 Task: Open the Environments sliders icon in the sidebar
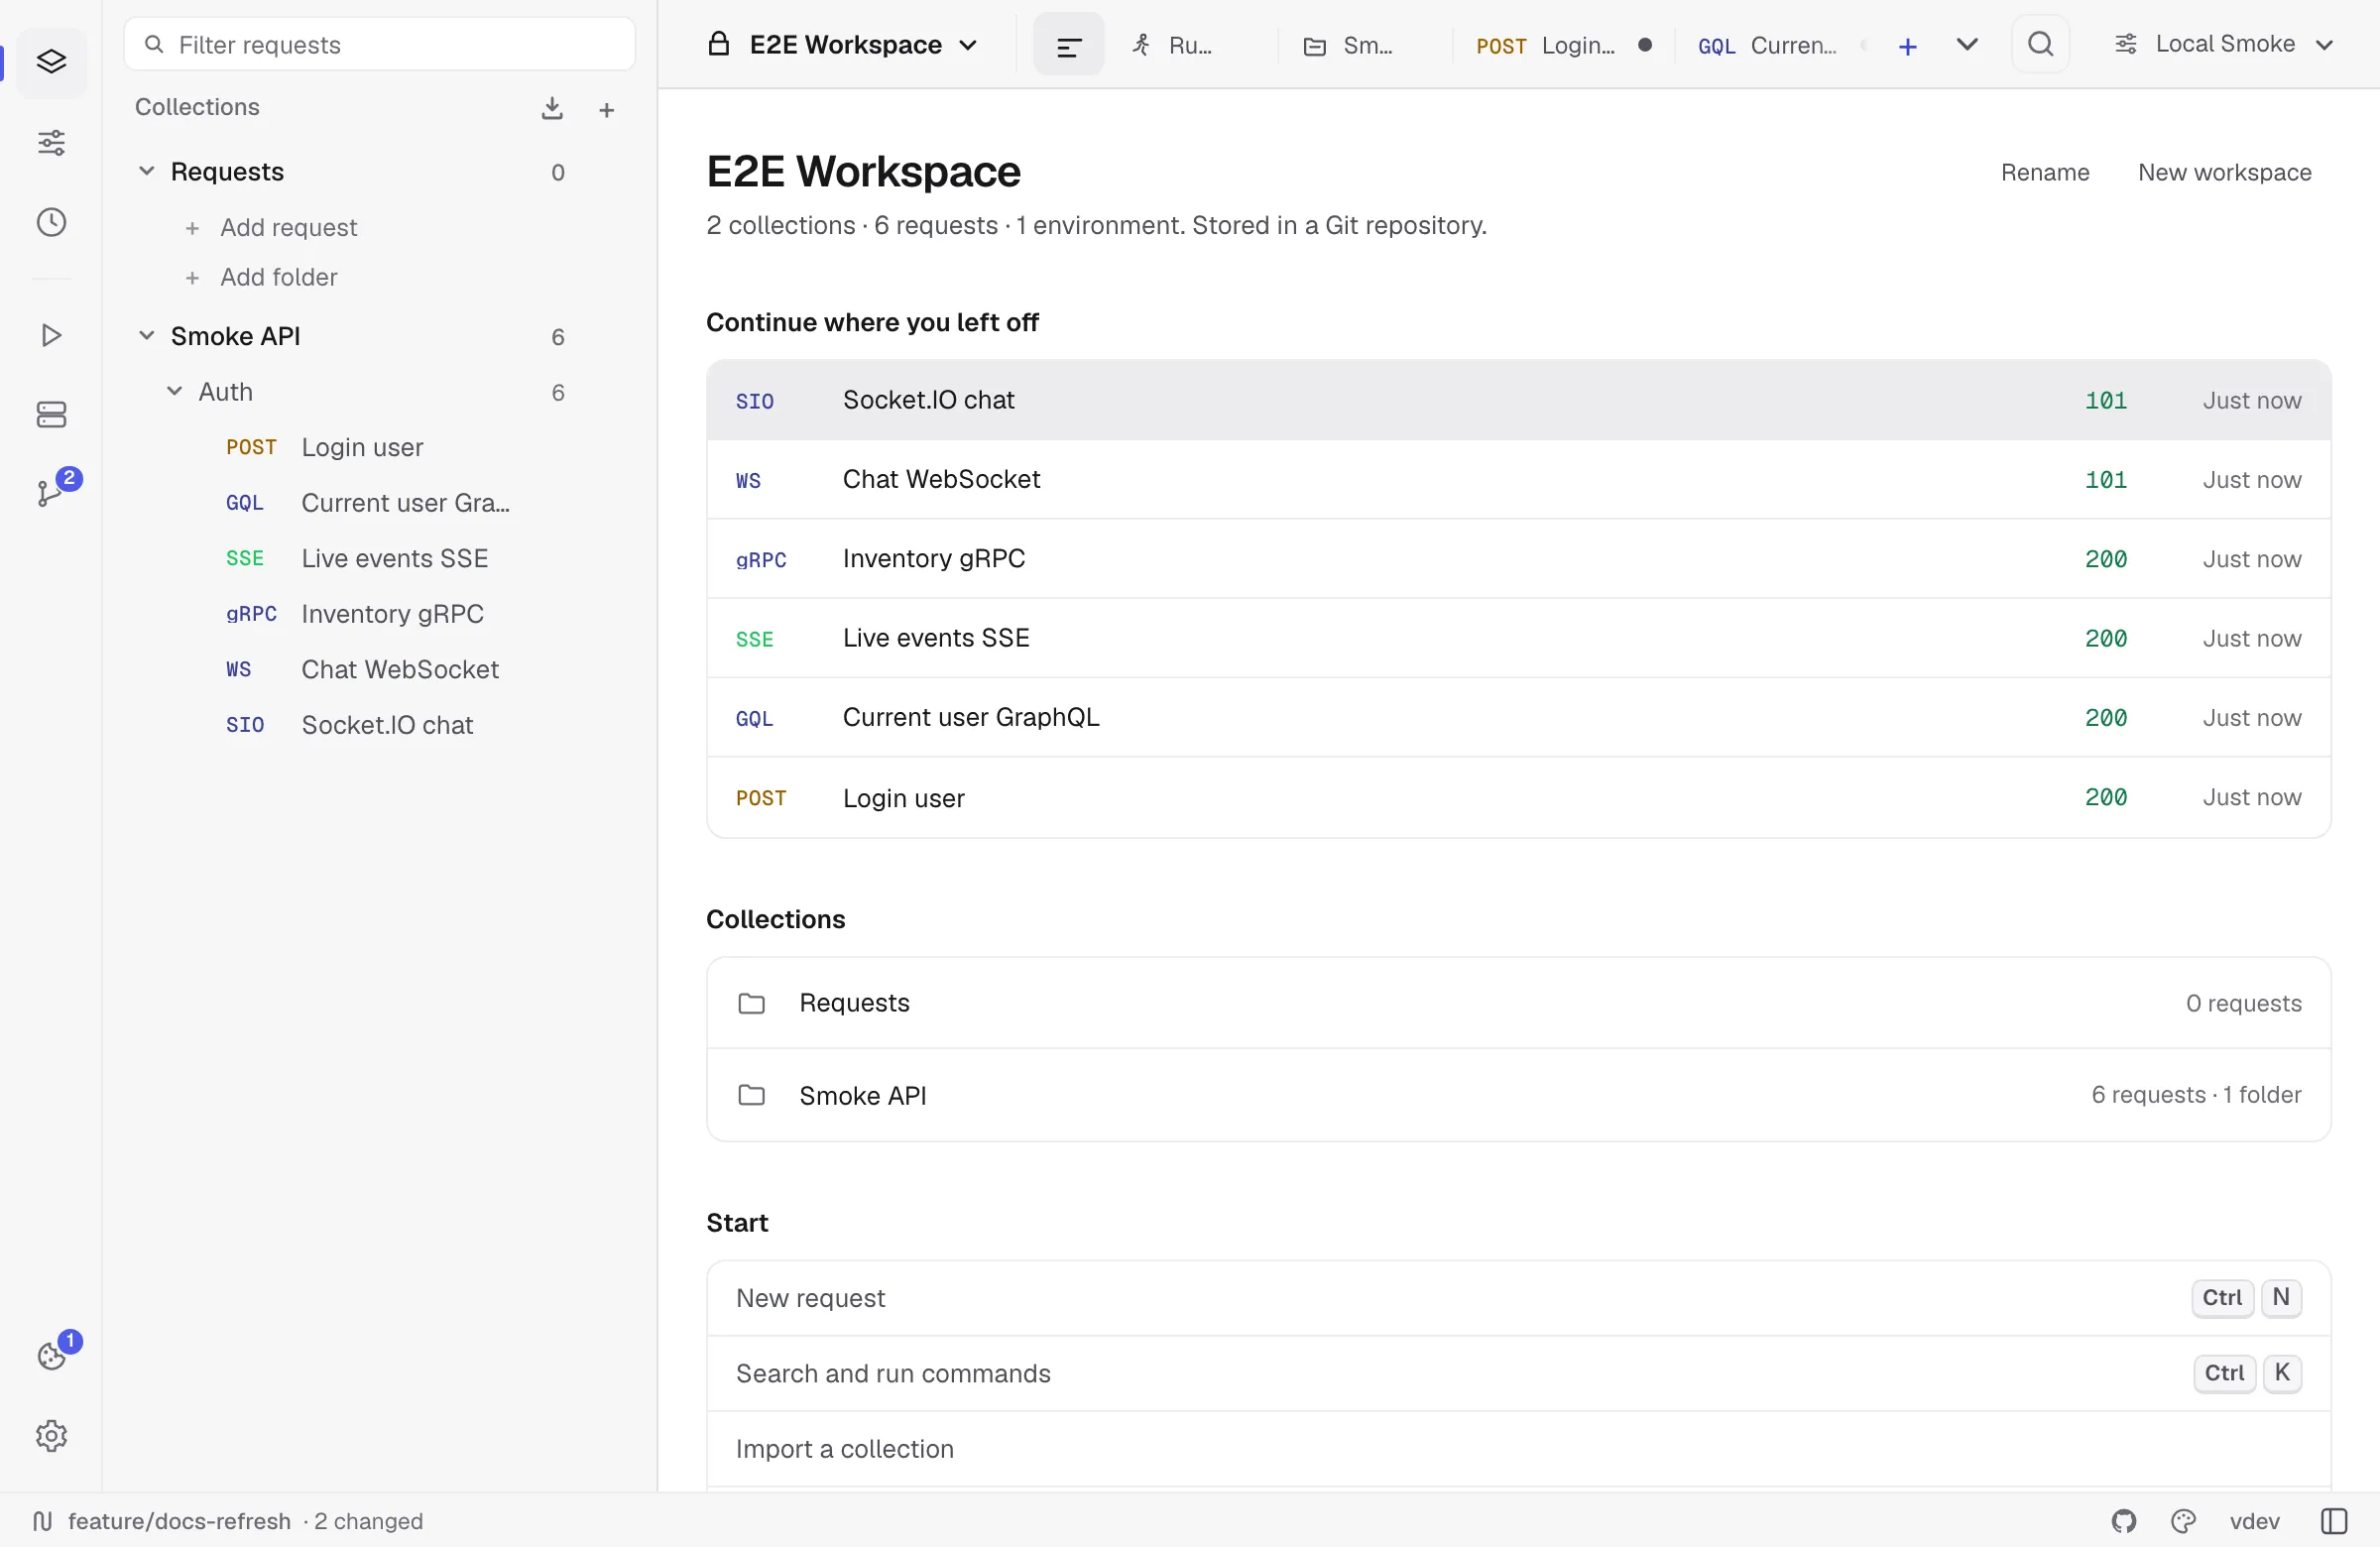(51, 143)
